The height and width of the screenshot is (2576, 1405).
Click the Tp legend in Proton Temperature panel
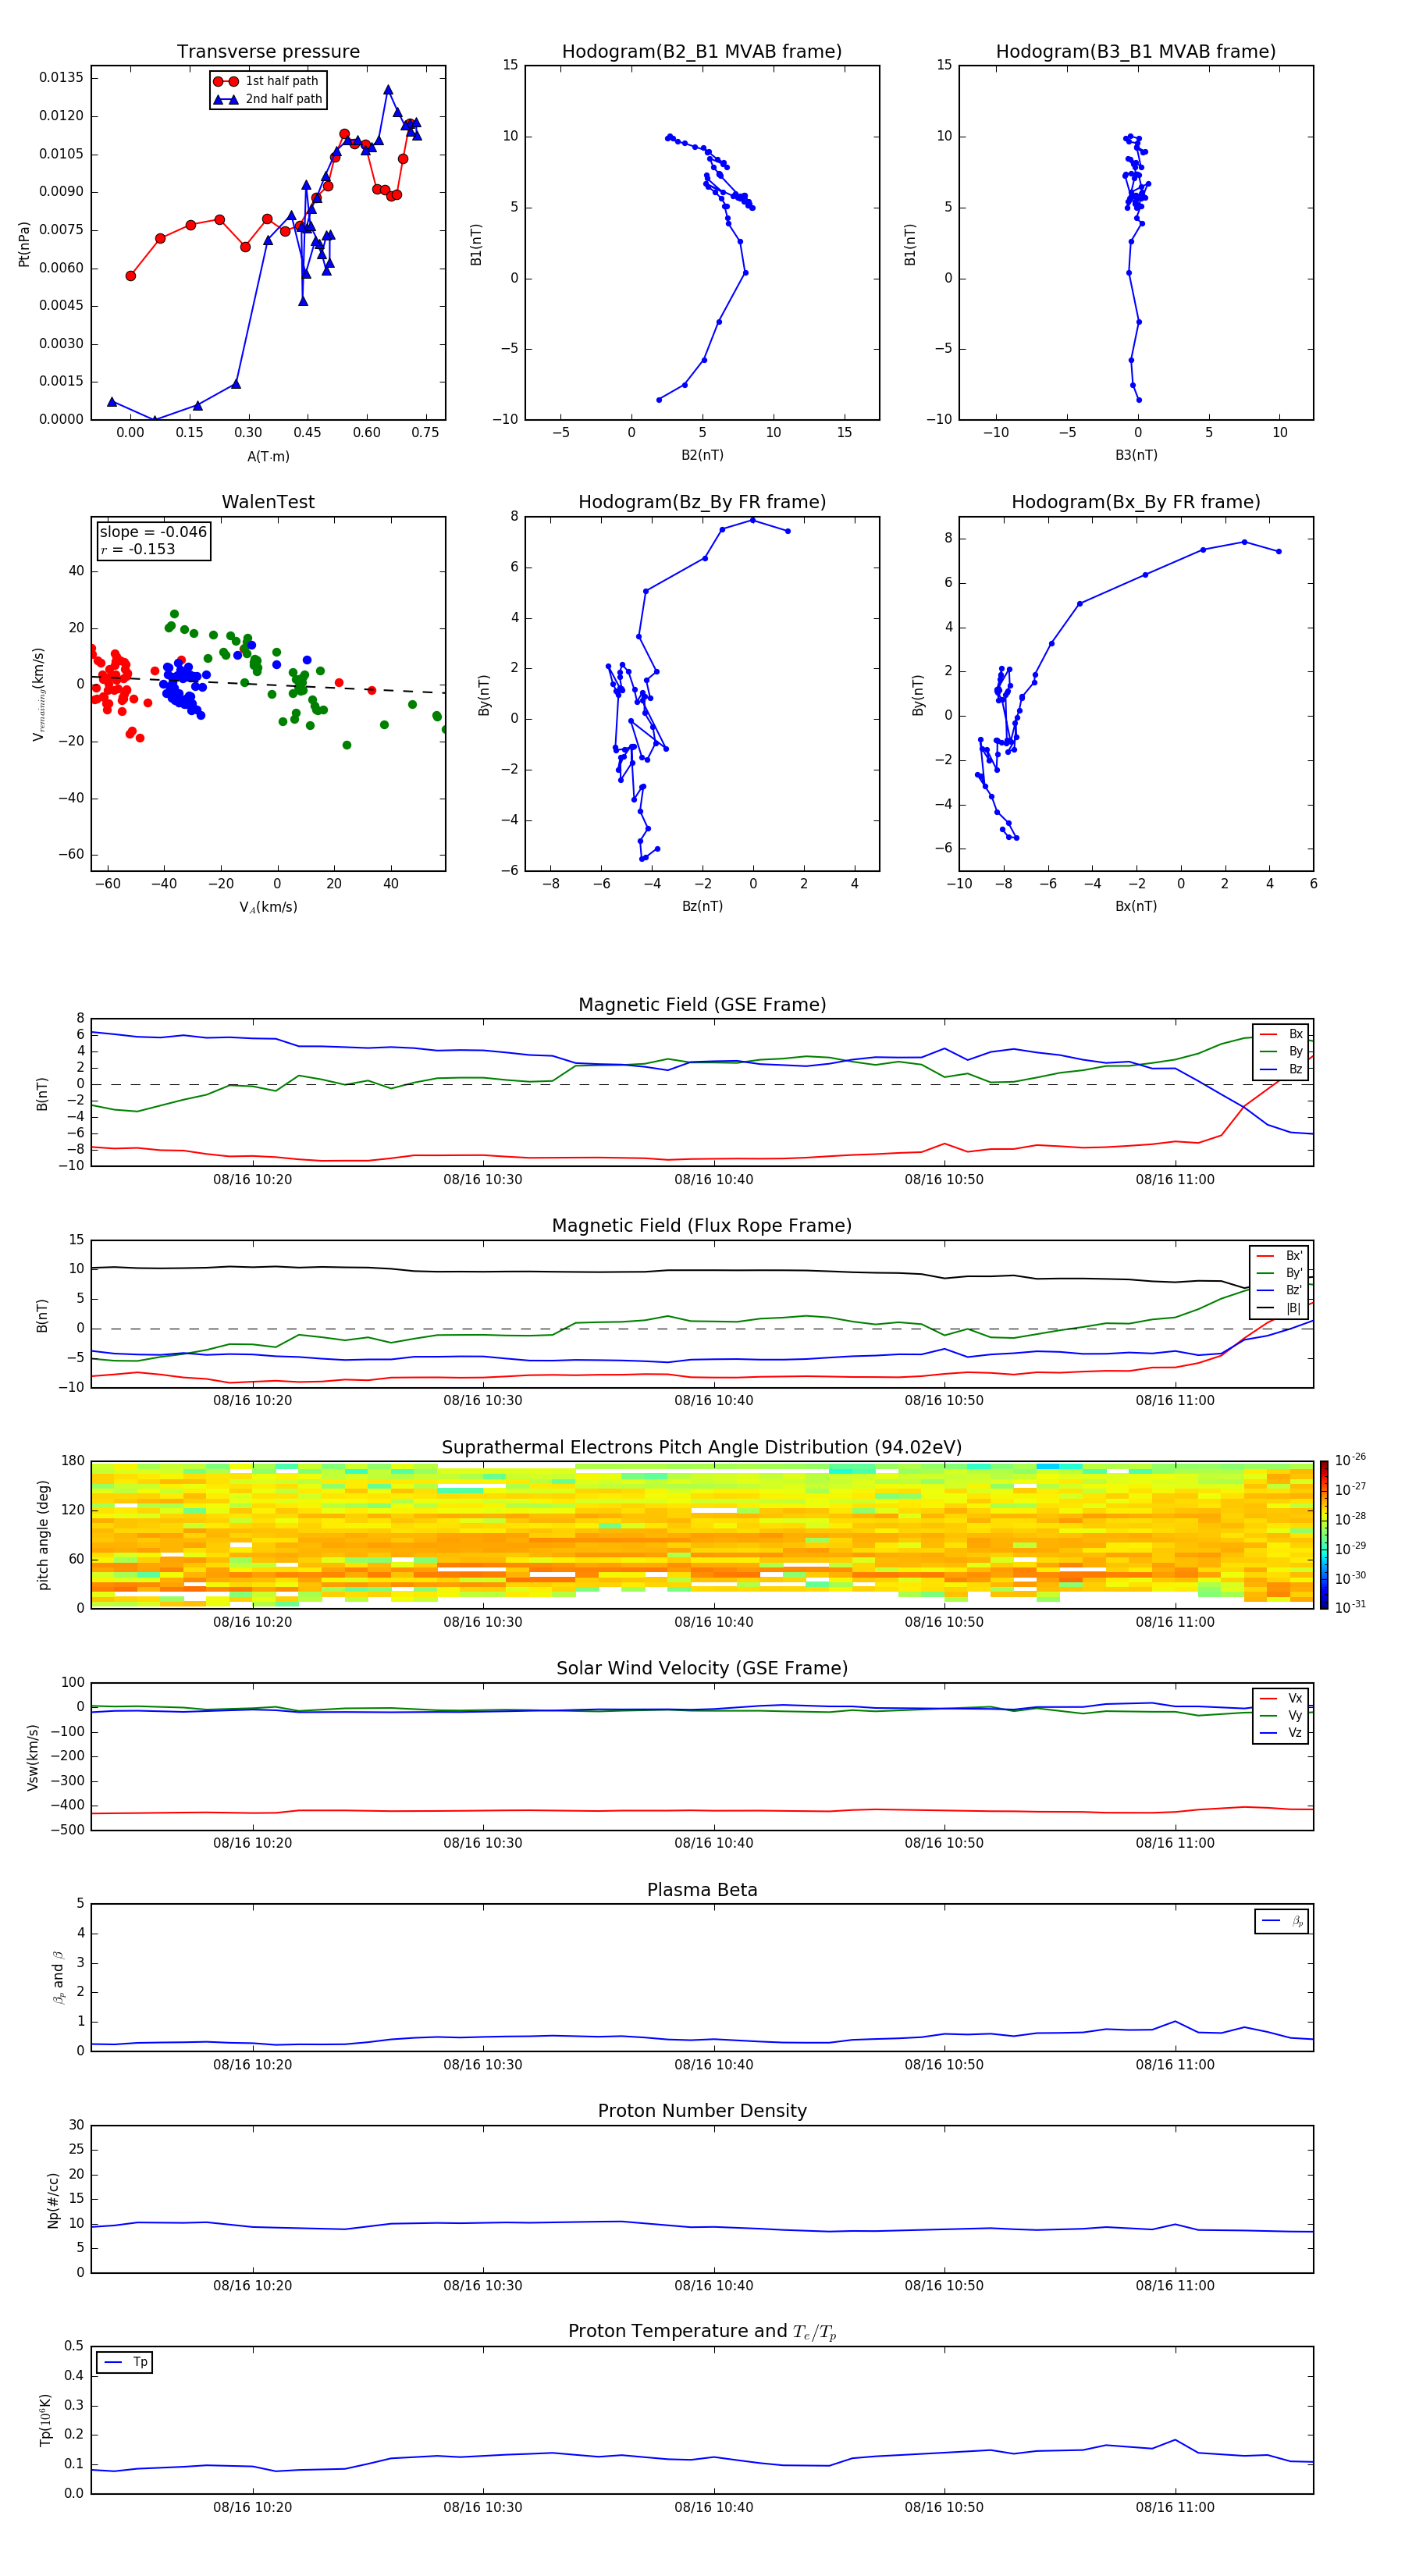click(x=125, y=2362)
